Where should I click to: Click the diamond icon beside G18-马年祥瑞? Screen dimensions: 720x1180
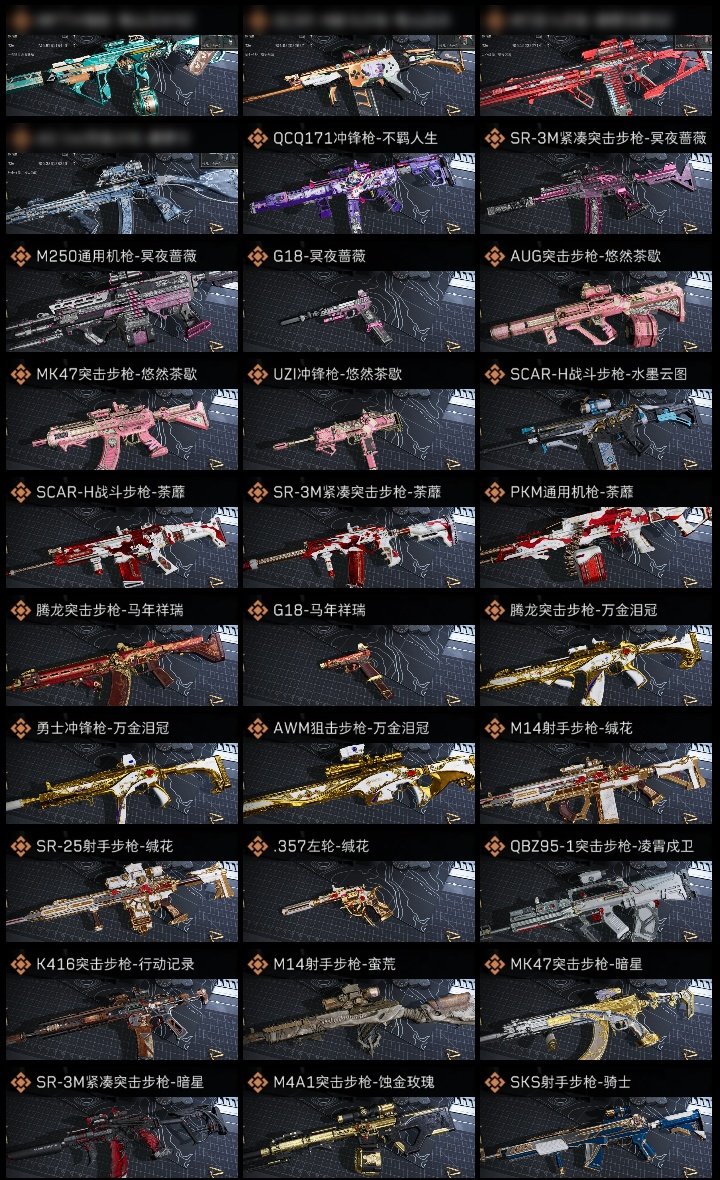[257, 610]
